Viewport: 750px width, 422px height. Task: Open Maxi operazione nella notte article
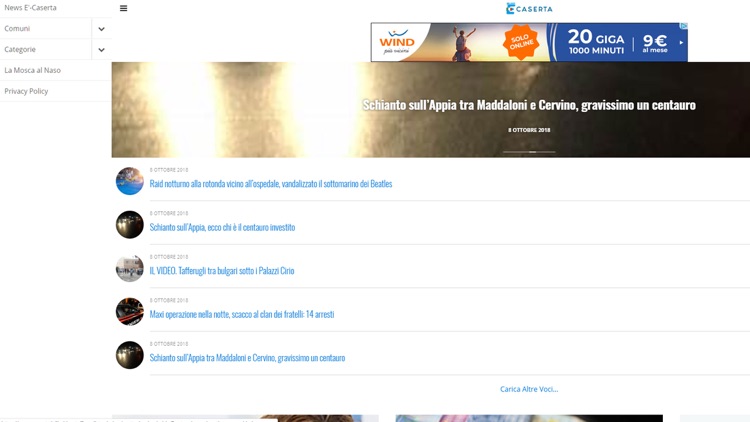tap(242, 314)
